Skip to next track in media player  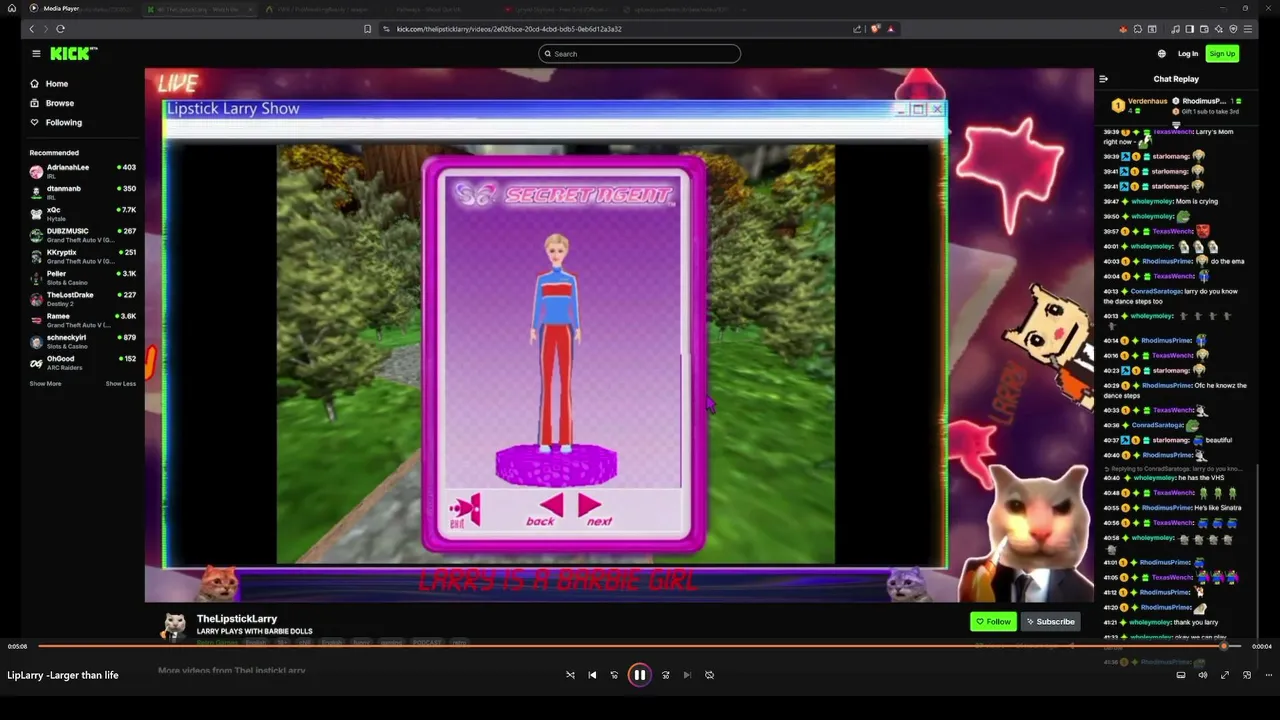click(x=687, y=675)
